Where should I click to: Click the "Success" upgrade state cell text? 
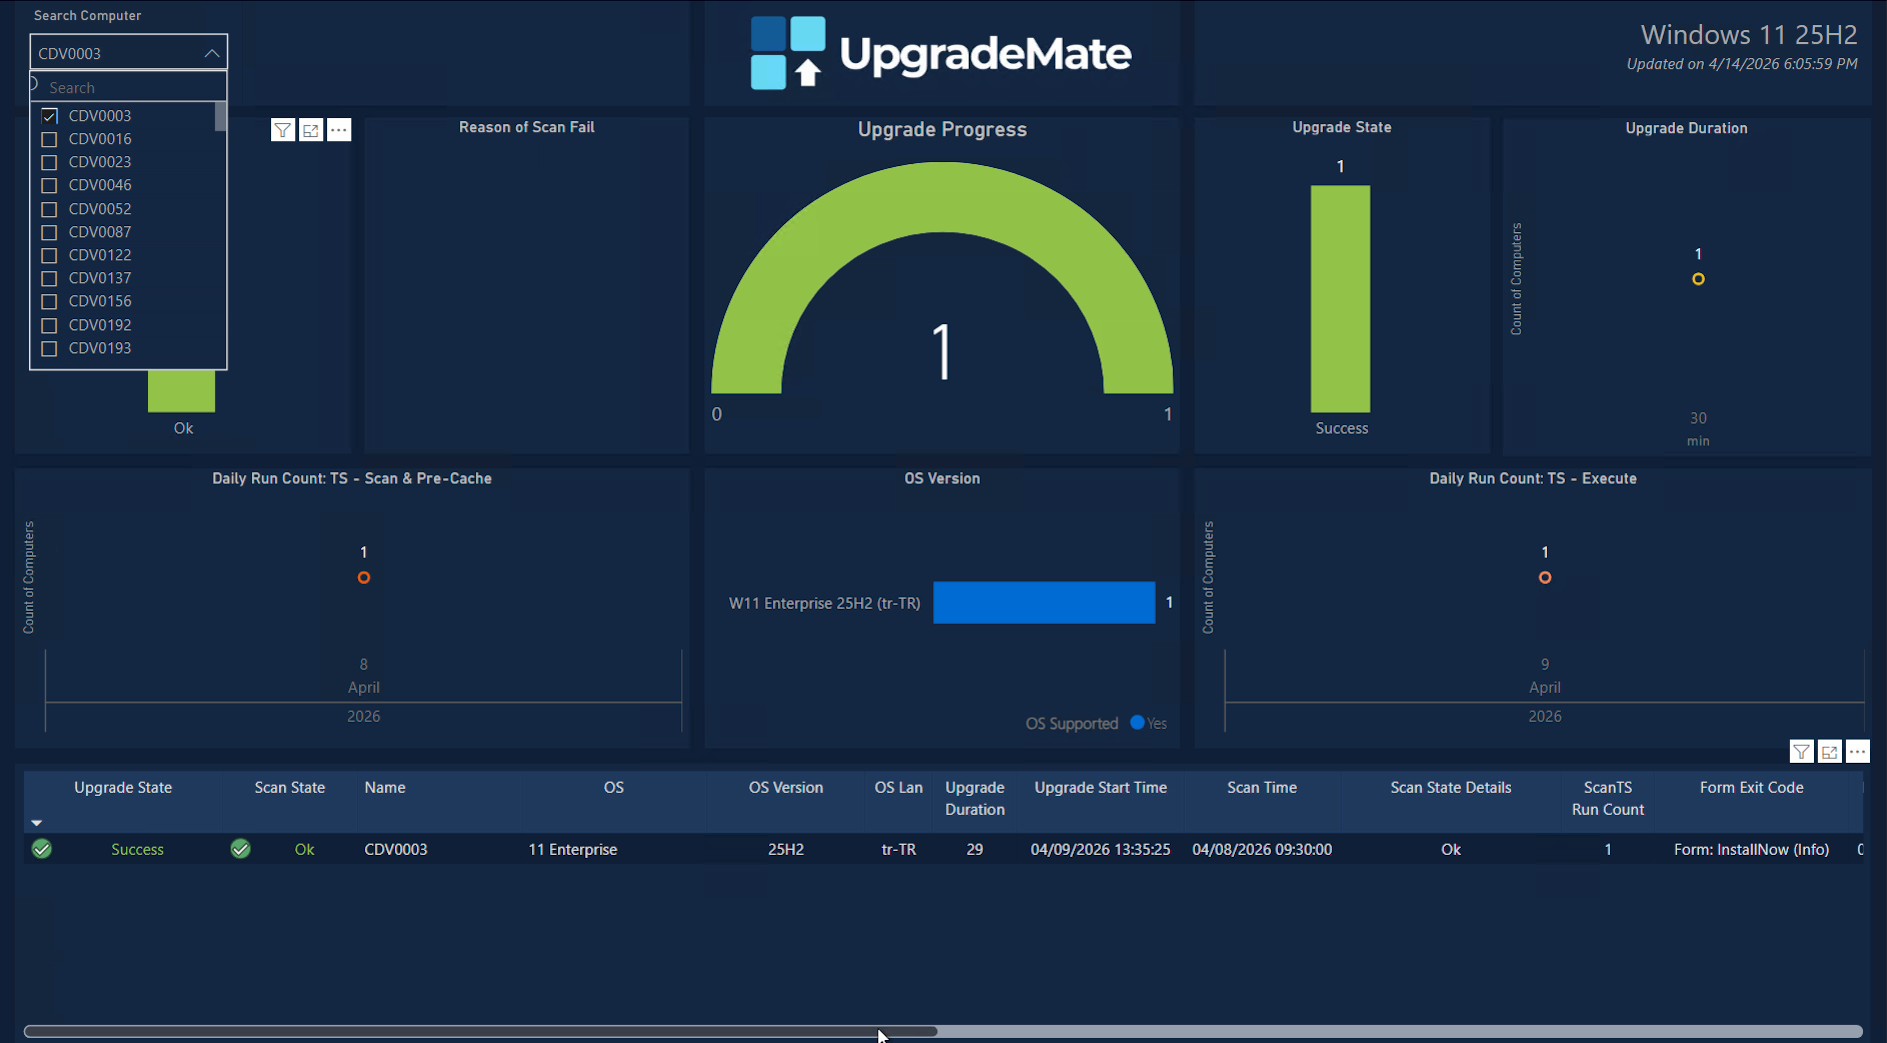coord(137,849)
